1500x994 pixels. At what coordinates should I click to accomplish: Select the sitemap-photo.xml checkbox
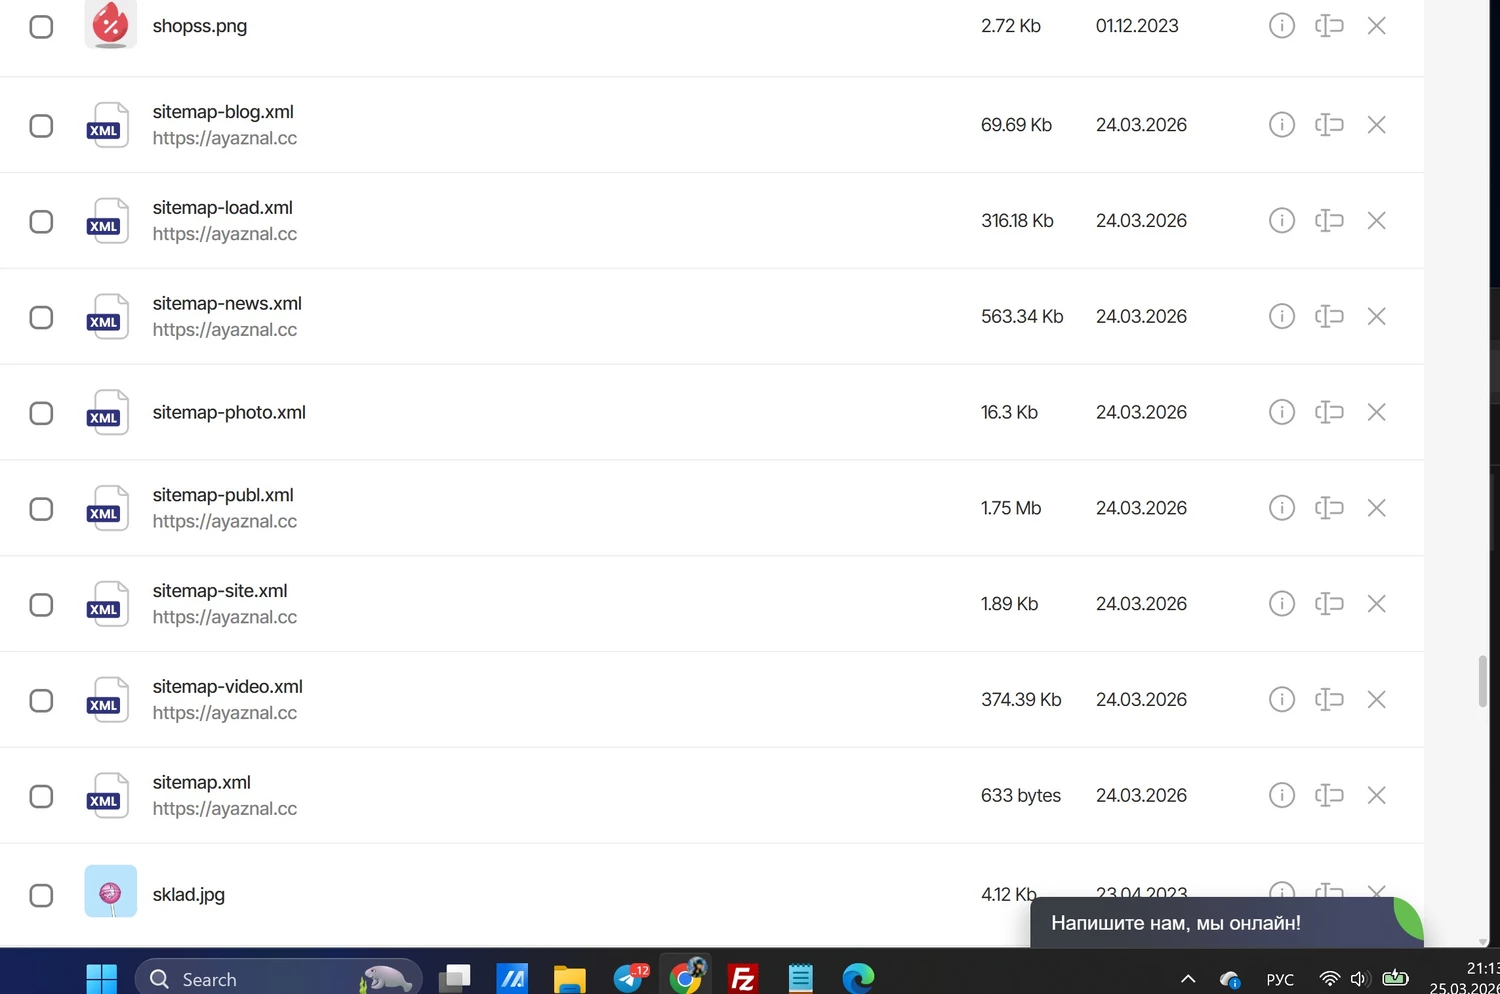pyautogui.click(x=41, y=413)
